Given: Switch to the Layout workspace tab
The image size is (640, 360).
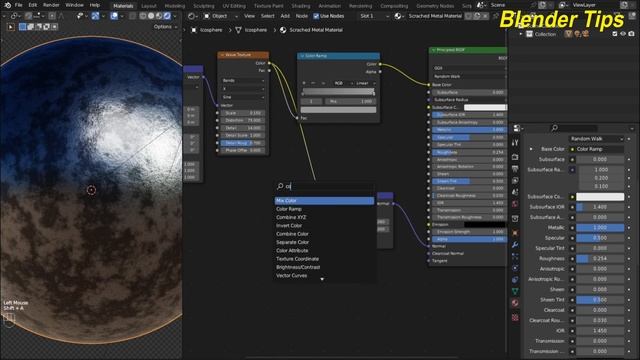Looking at the screenshot, I should (149, 6).
